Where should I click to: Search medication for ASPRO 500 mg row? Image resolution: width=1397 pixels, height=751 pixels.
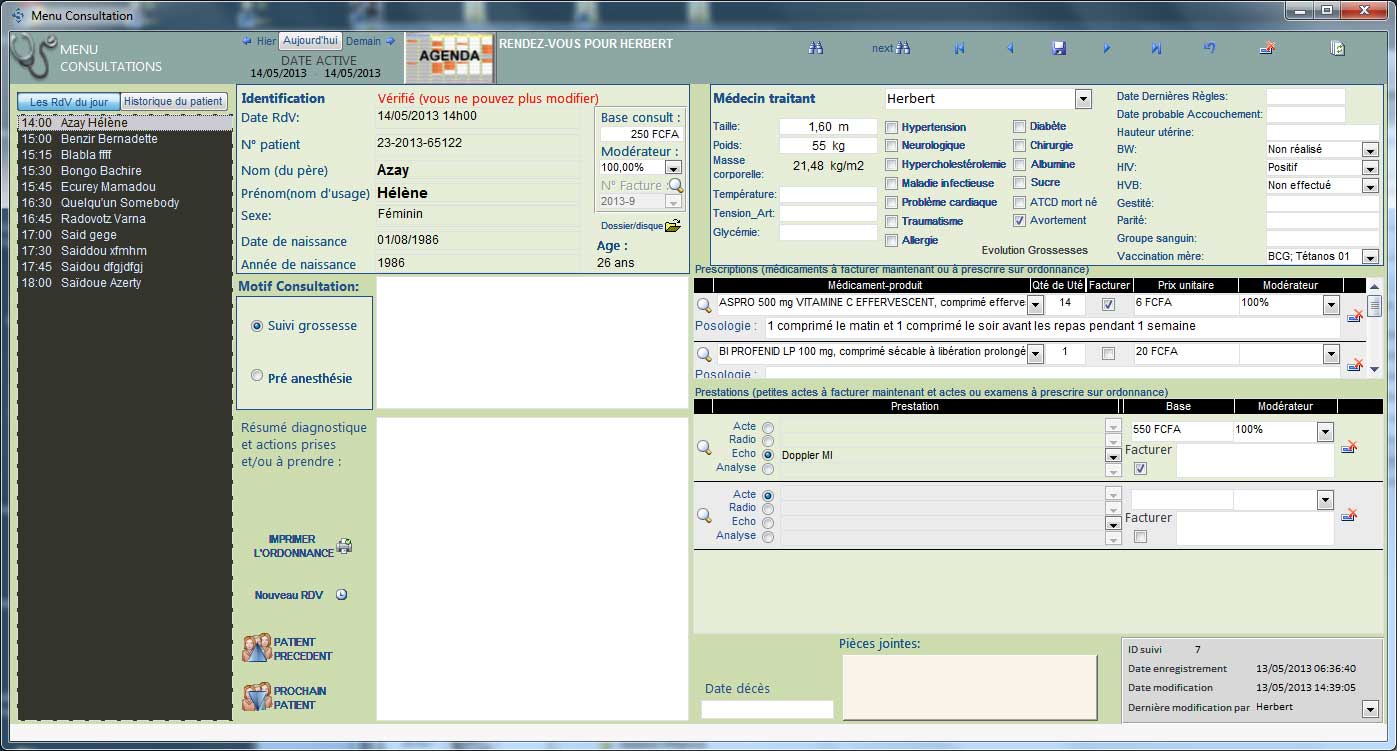click(x=704, y=305)
